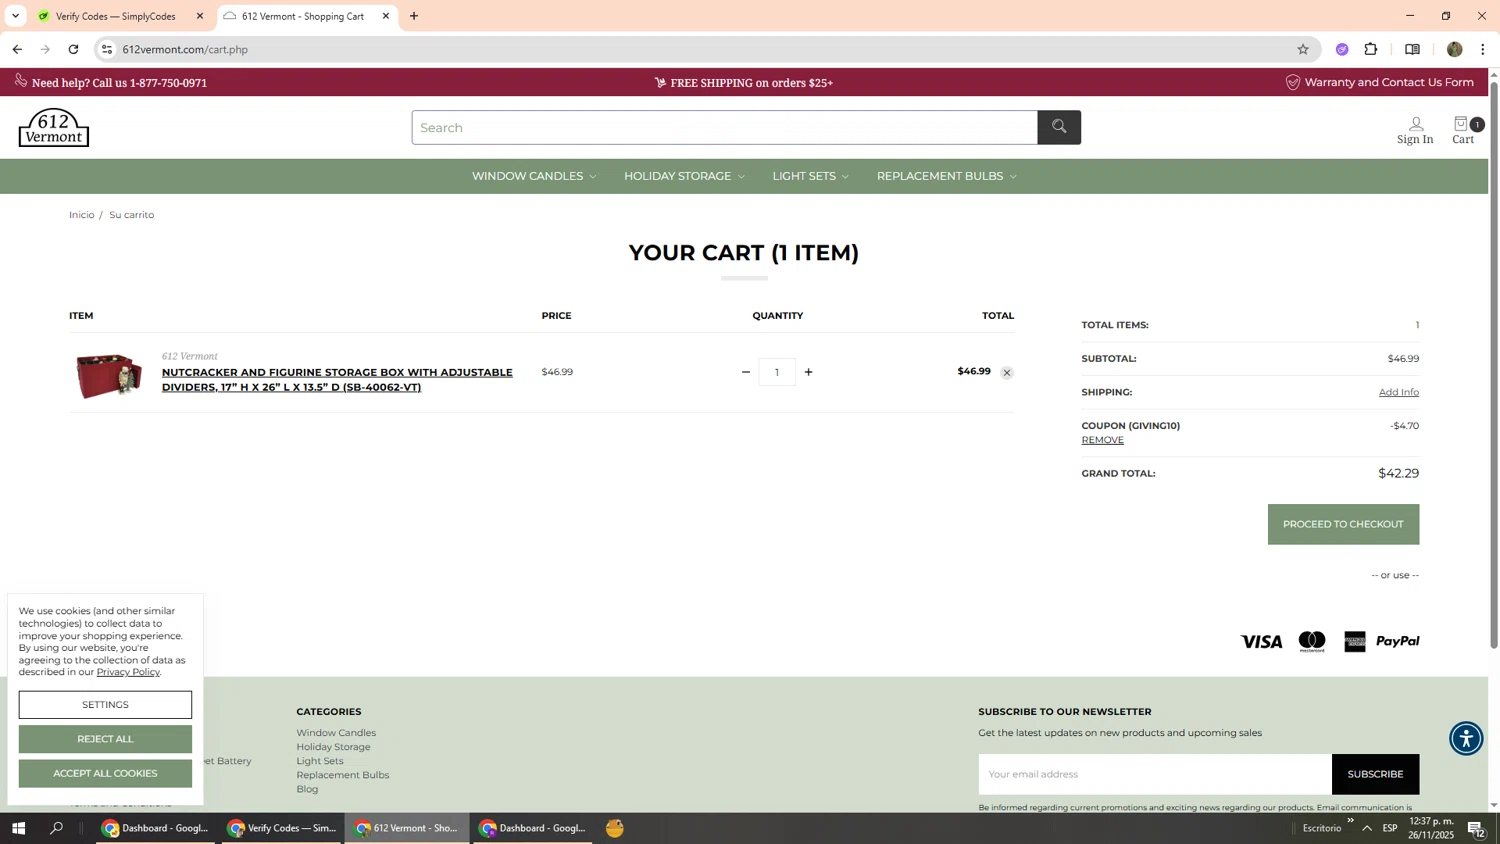Open cookie Settings
Viewport: 1500px width, 844px height.
tap(105, 705)
